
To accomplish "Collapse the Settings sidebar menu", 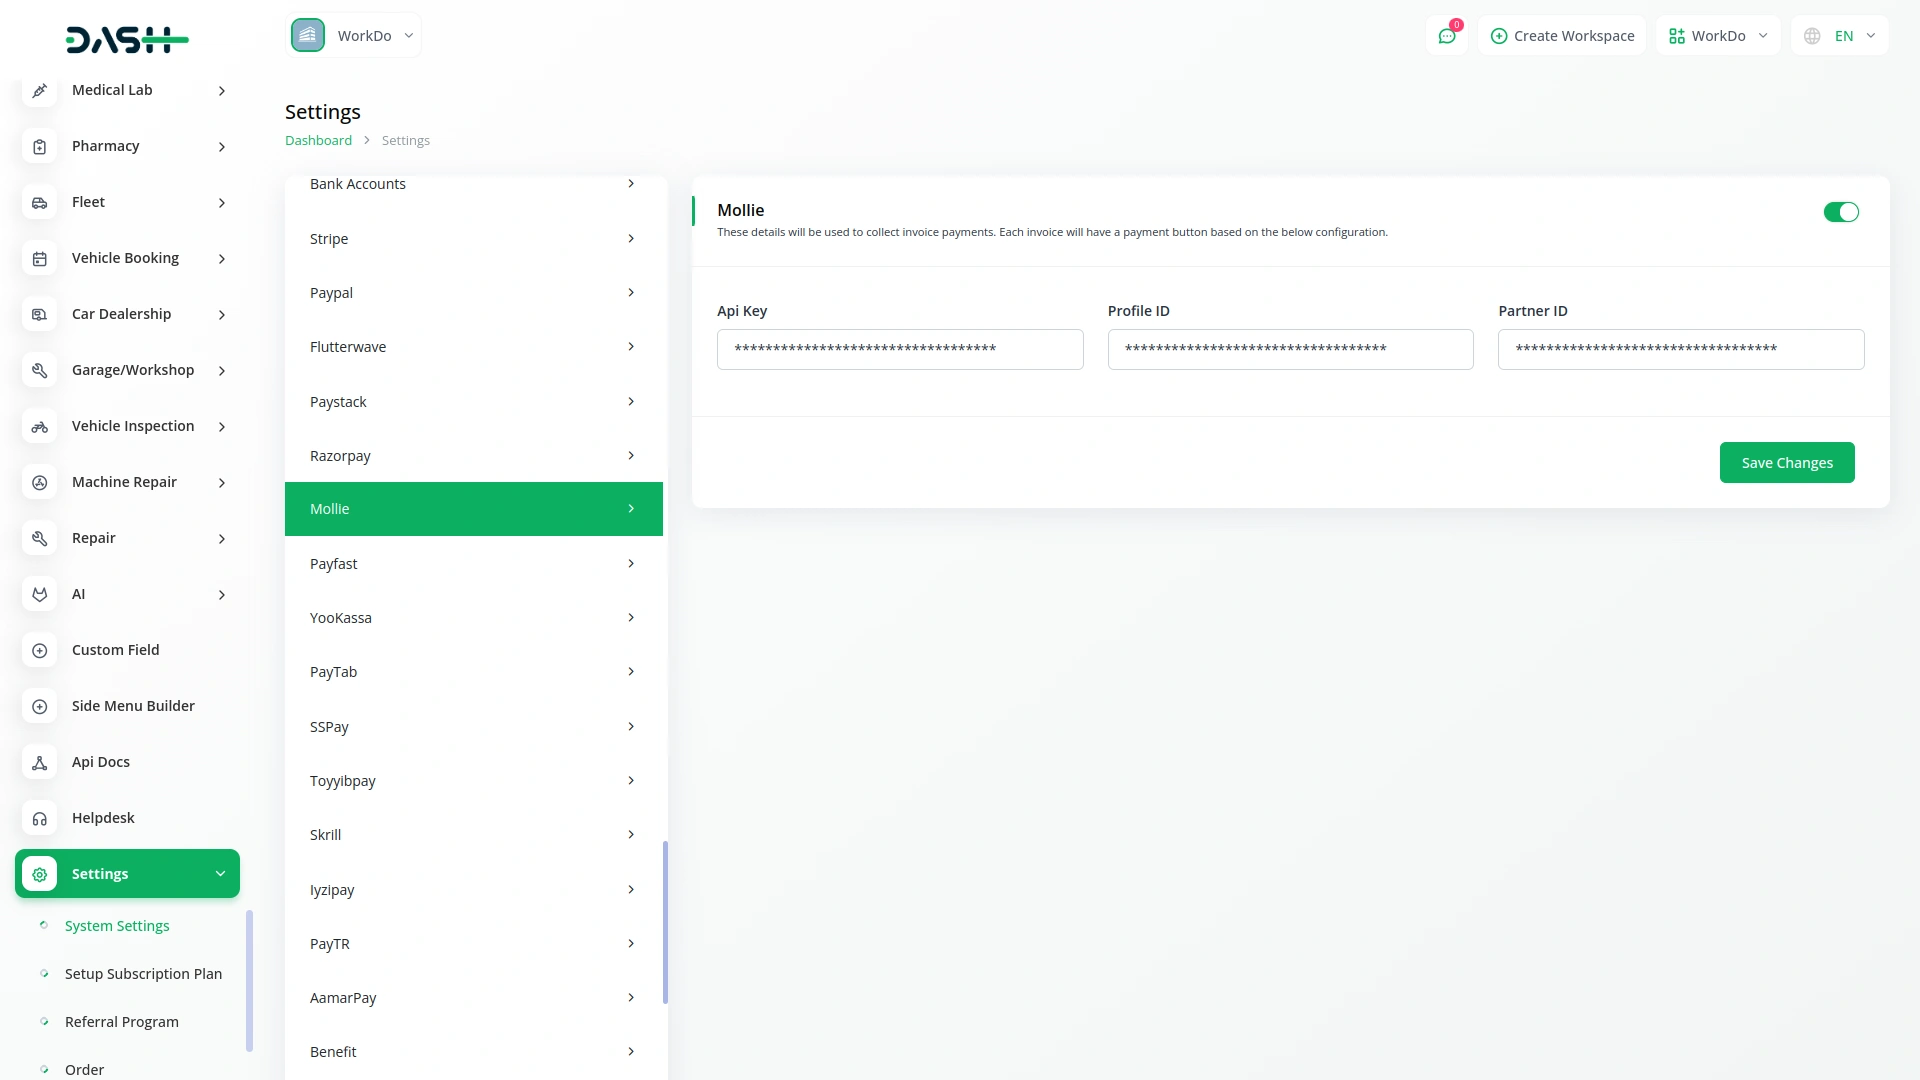I will click(x=220, y=874).
